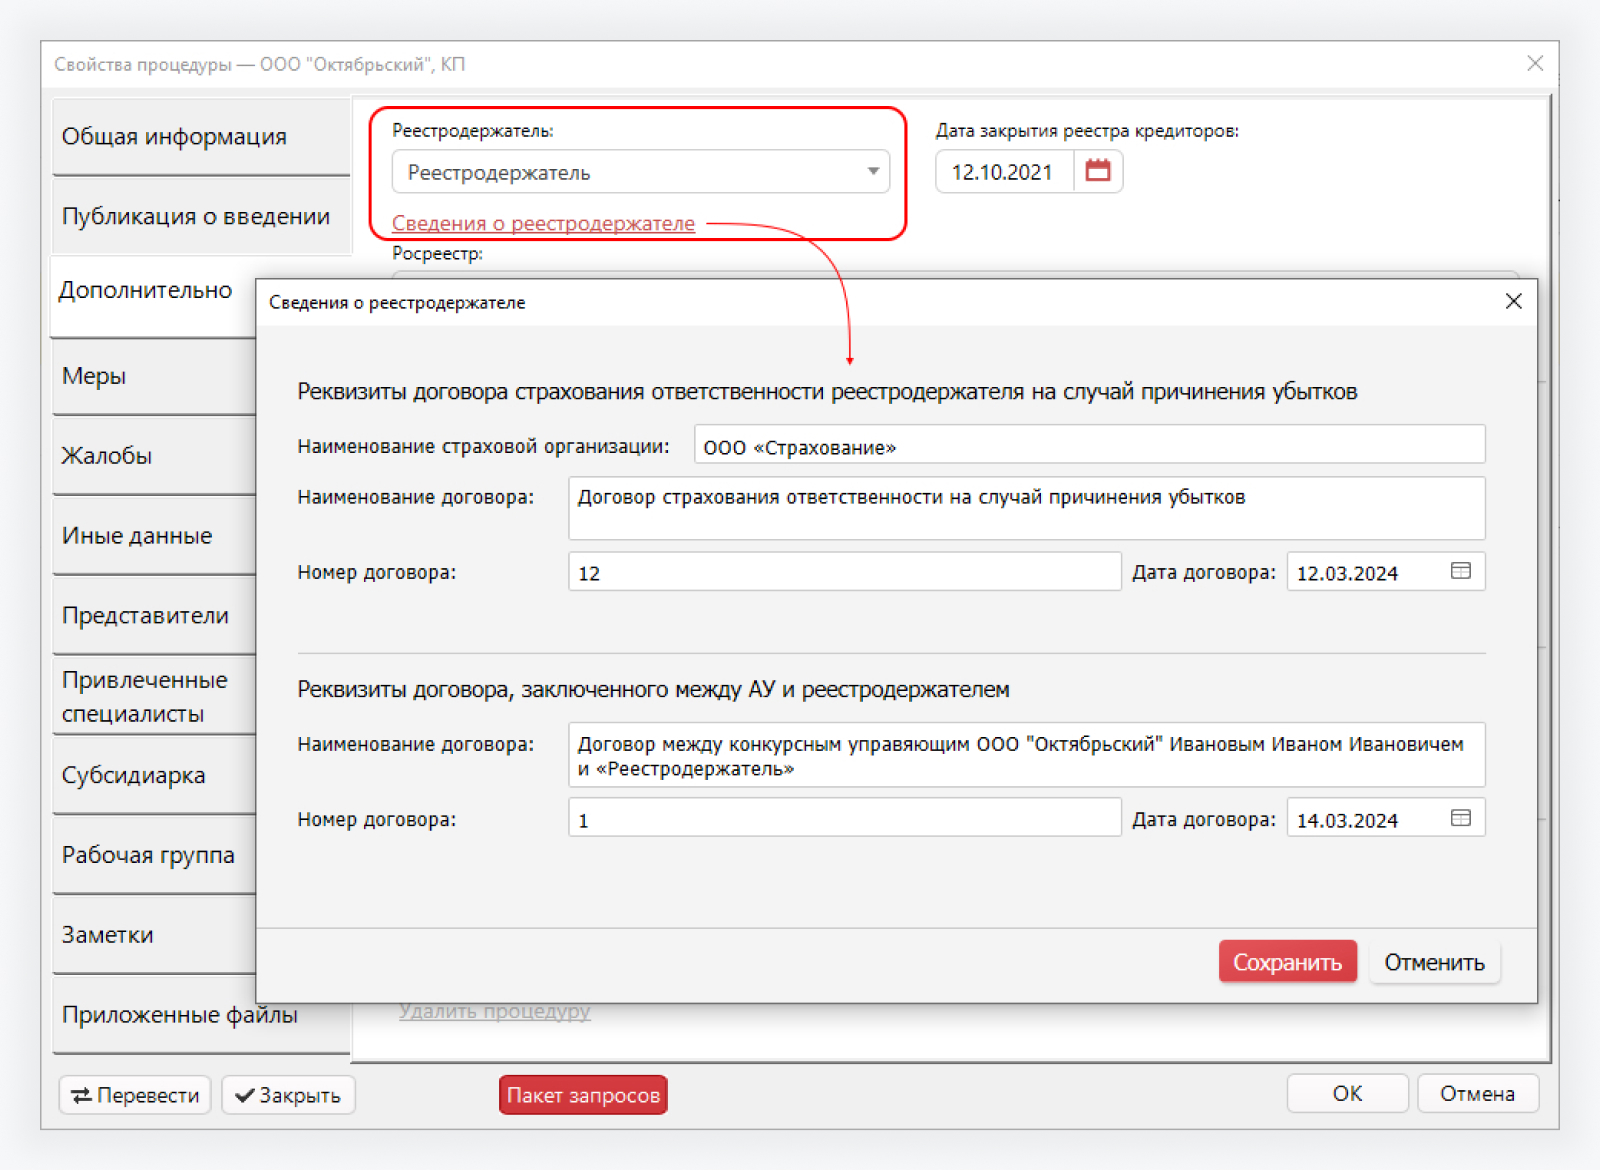Viewport: 1600px width, 1171px height.
Task: Open the Общая информация tab
Action: (201, 136)
